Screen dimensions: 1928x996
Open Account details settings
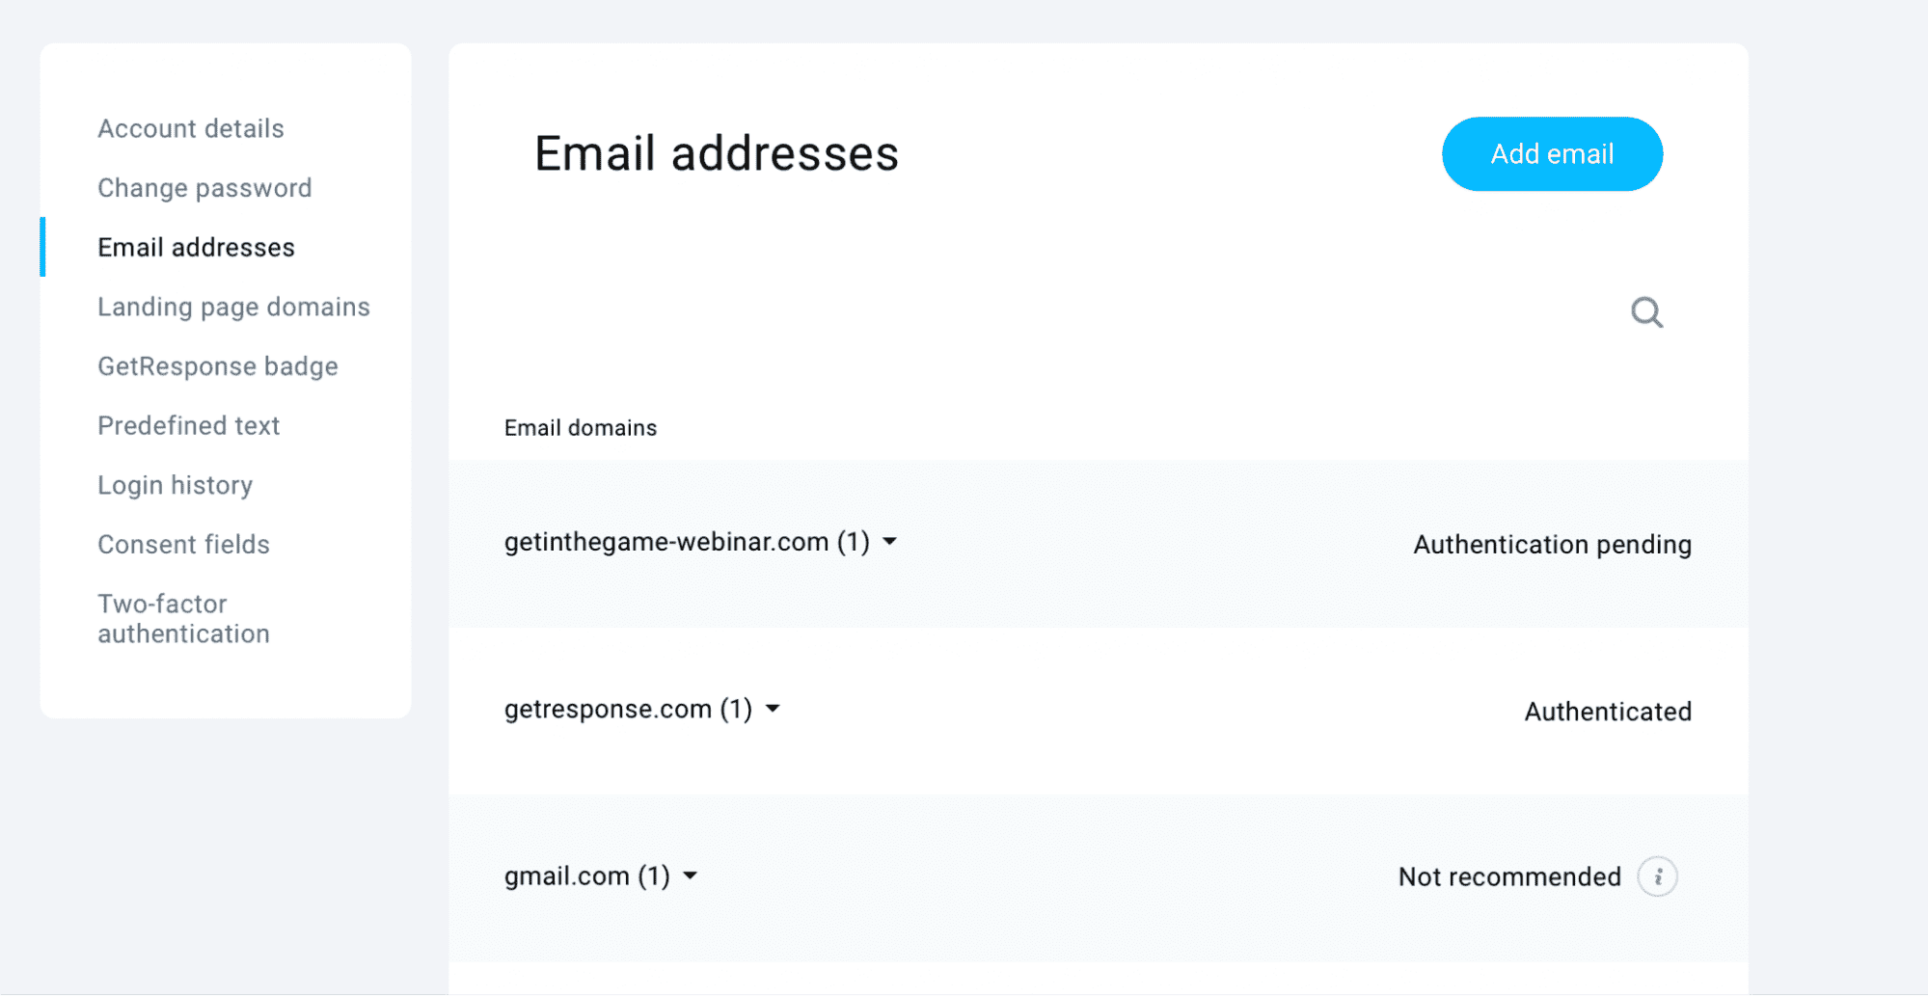190,128
